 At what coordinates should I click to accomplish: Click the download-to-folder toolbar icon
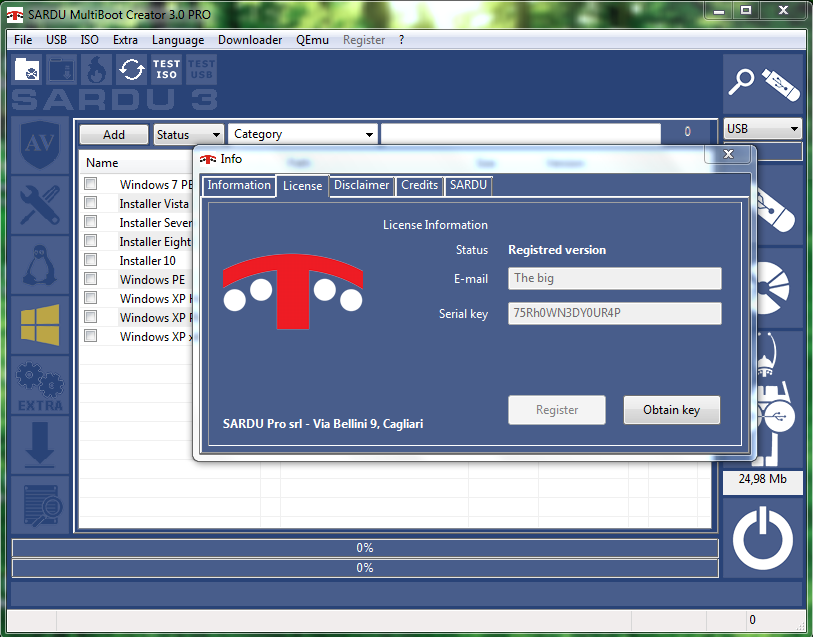tap(62, 69)
